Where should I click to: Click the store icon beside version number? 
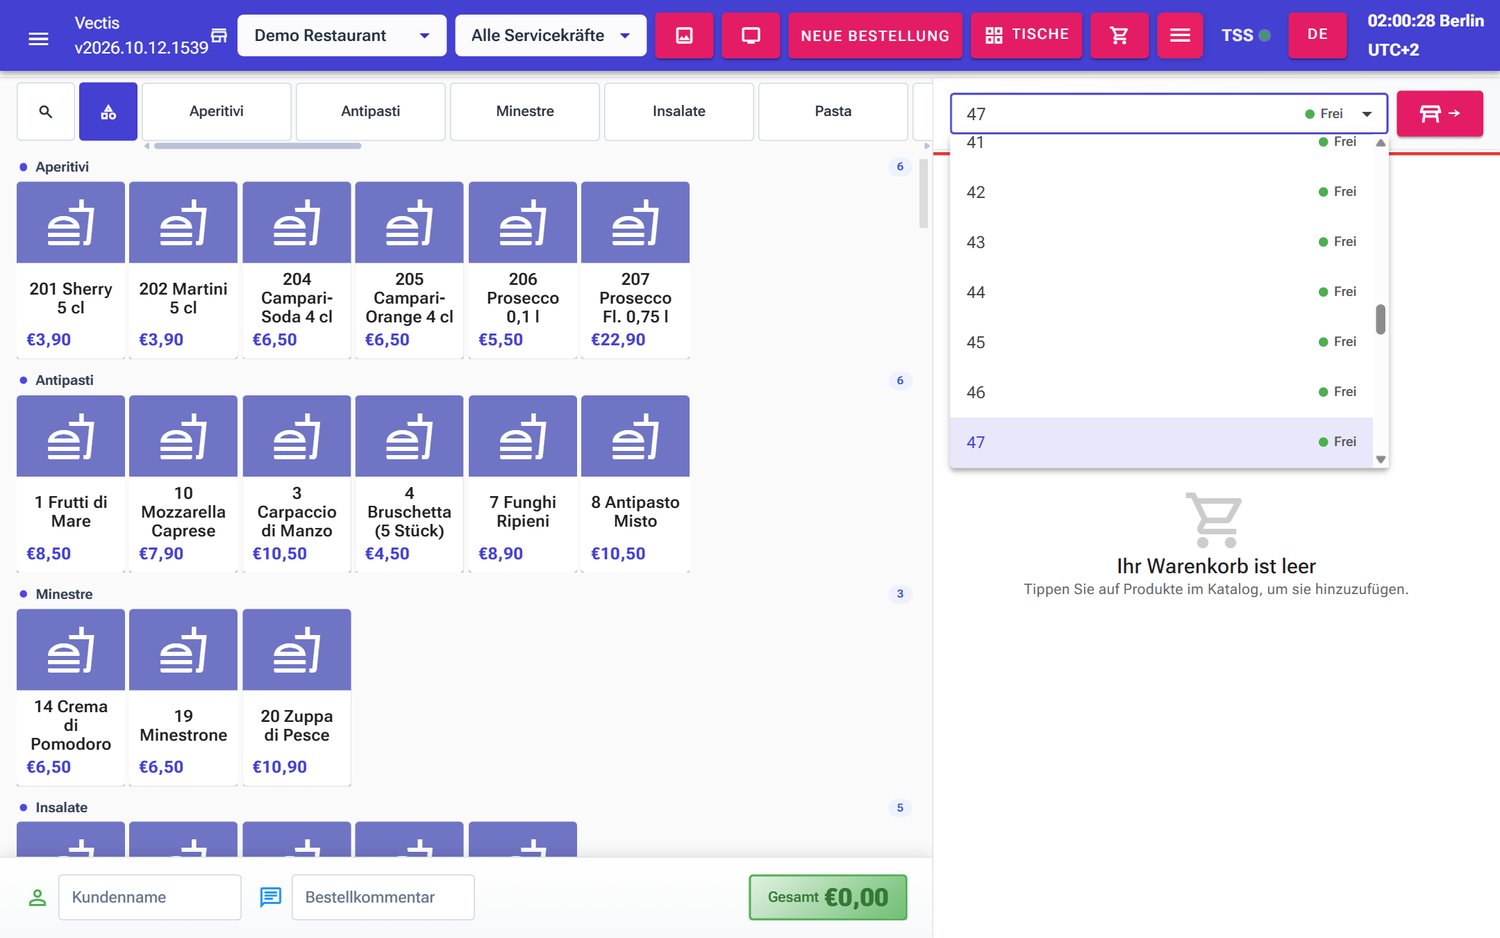[x=219, y=36]
